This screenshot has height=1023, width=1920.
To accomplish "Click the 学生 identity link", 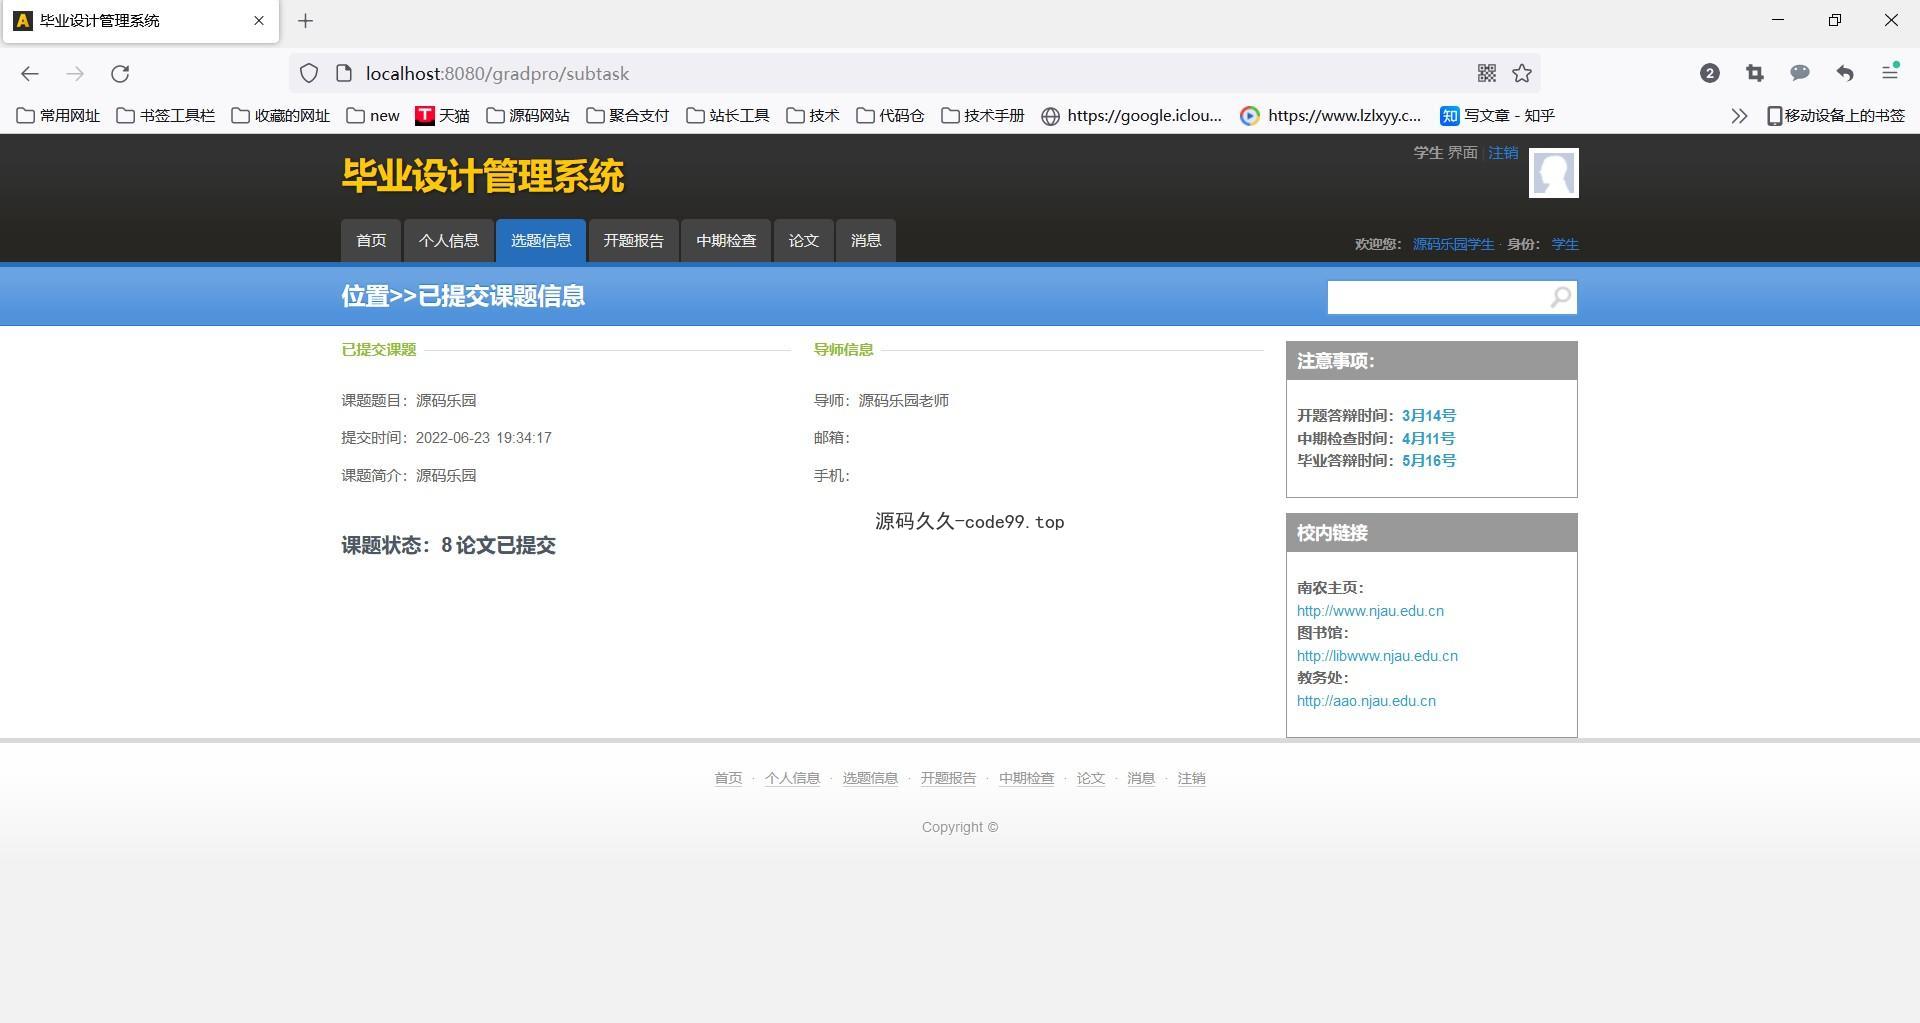I will [x=1565, y=245].
